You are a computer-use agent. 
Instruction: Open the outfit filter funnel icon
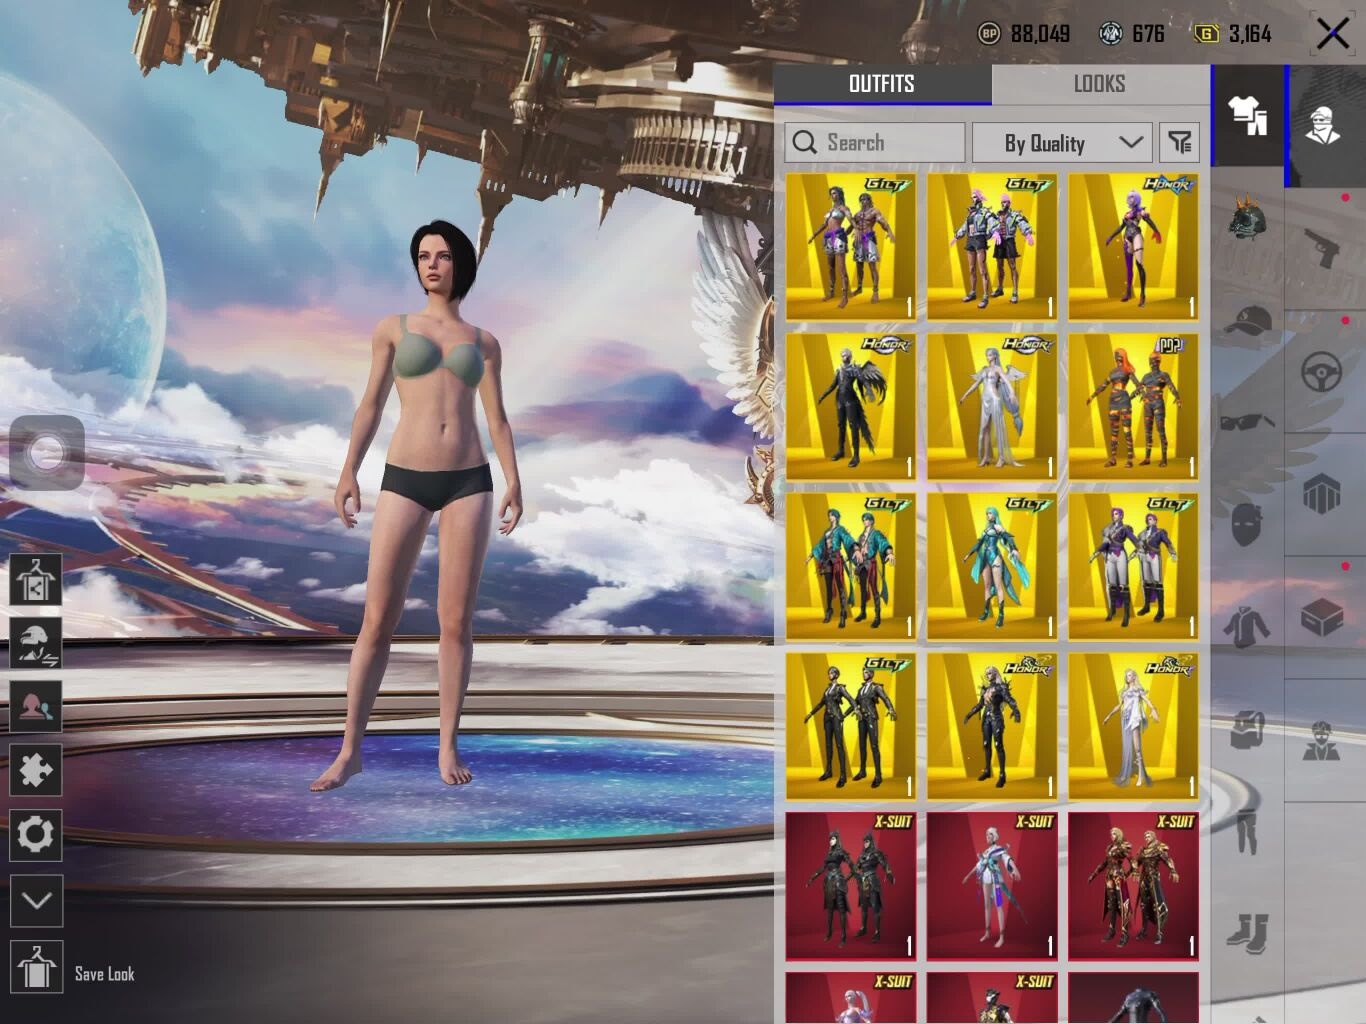tap(1180, 143)
